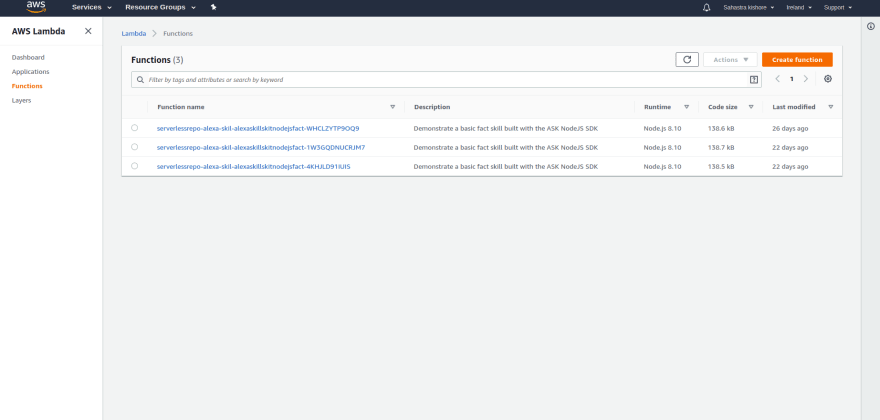The width and height of the screenshot is (880, 420).
Task: Open function ending 1W3GQDNUCRJM7
Action: coord(261,148)
